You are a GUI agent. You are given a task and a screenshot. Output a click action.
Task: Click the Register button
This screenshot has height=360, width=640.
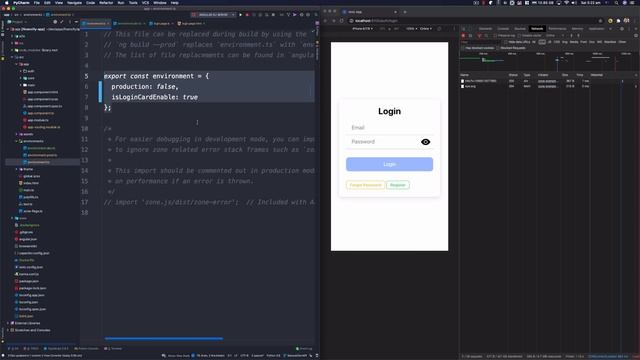click(398, 185)
